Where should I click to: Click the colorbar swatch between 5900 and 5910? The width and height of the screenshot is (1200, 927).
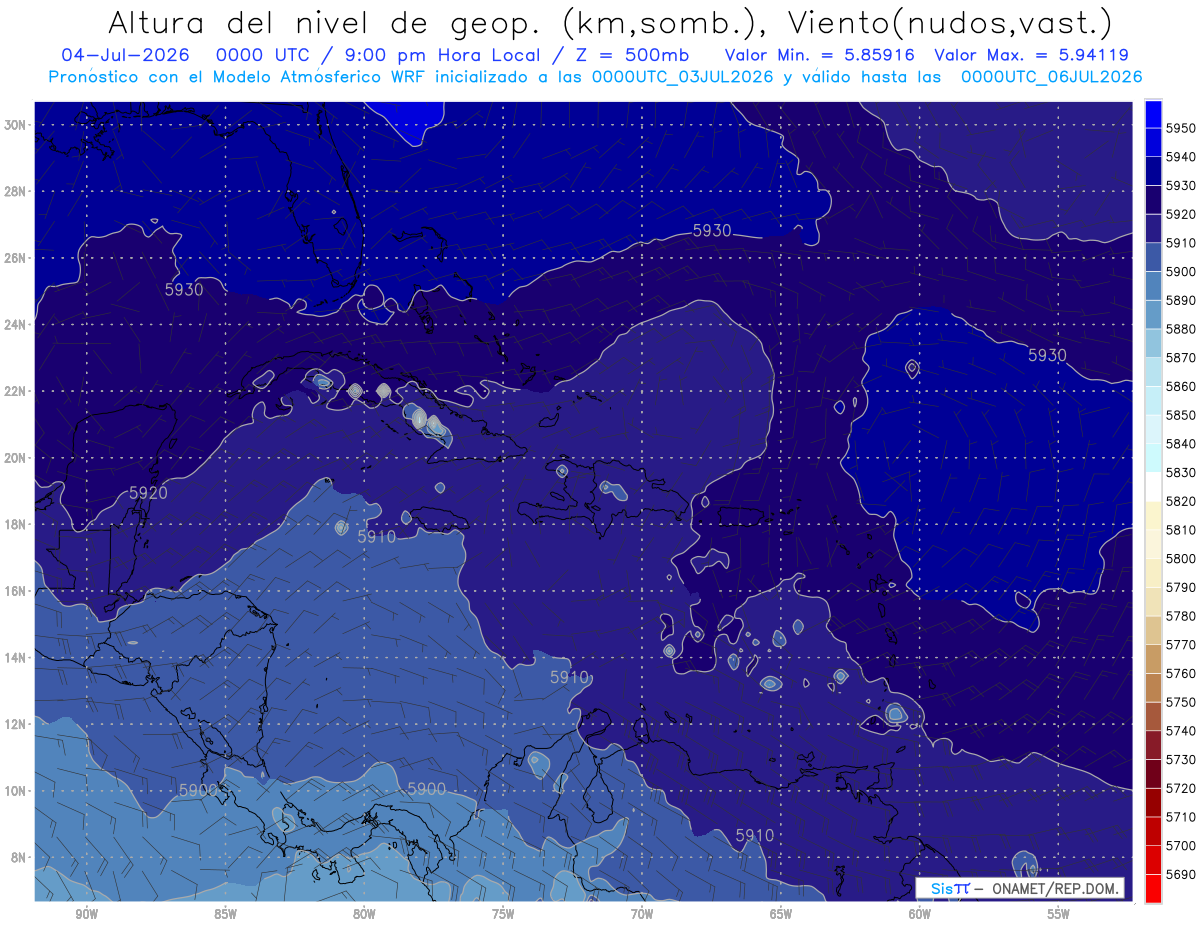coord(1153,257)
